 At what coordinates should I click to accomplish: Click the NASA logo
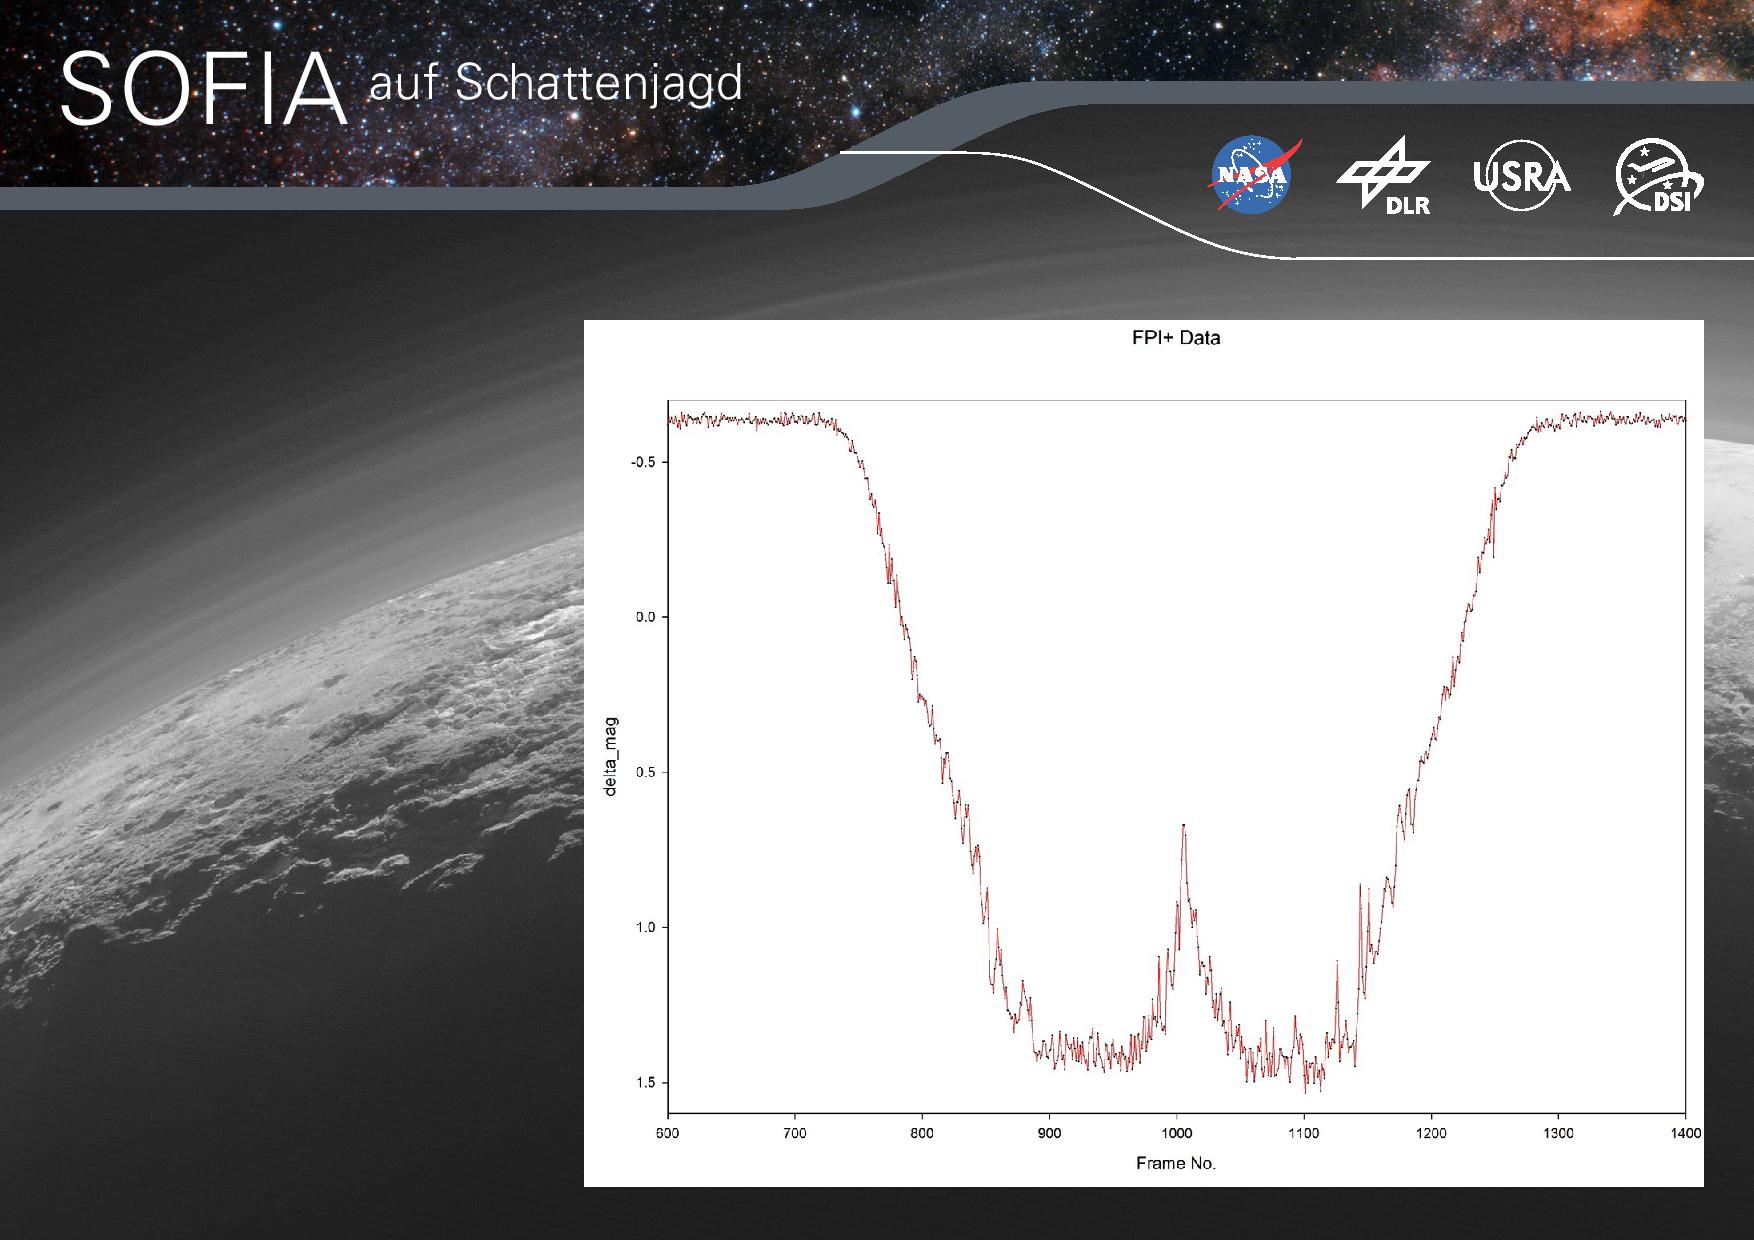tap(1256, 175)
